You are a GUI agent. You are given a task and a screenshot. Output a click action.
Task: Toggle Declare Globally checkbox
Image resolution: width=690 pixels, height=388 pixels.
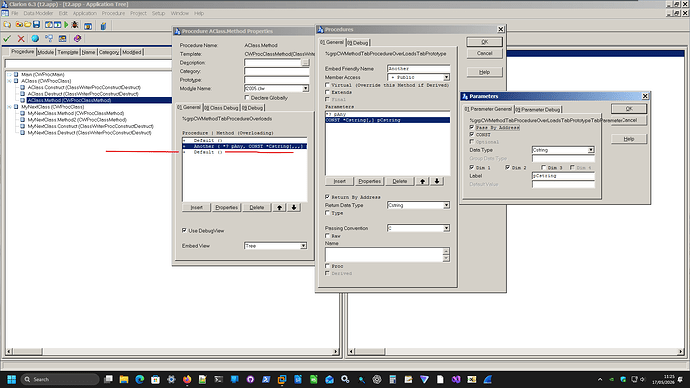[247, 98]
